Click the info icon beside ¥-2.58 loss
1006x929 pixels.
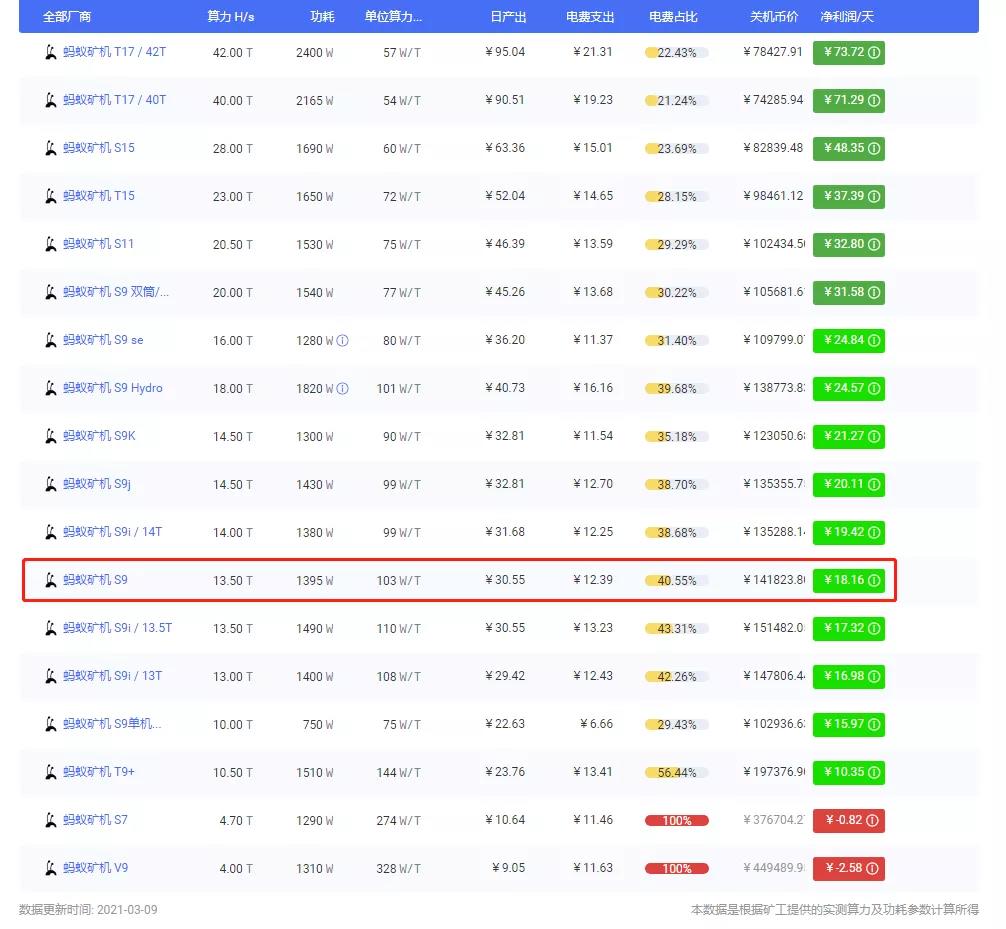[x=873, y=868]
